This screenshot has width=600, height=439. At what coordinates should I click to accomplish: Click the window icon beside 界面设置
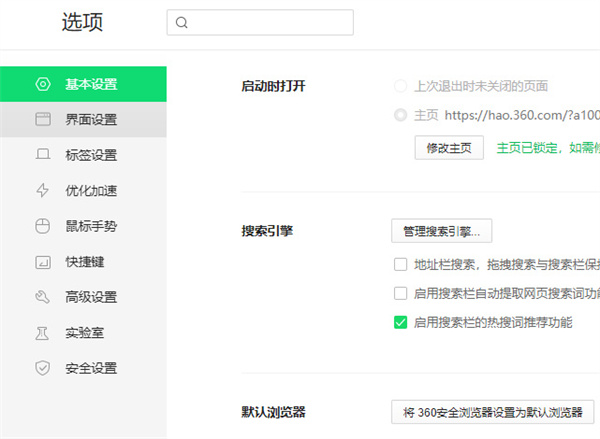pyautogui.click(x=42, y=120)
